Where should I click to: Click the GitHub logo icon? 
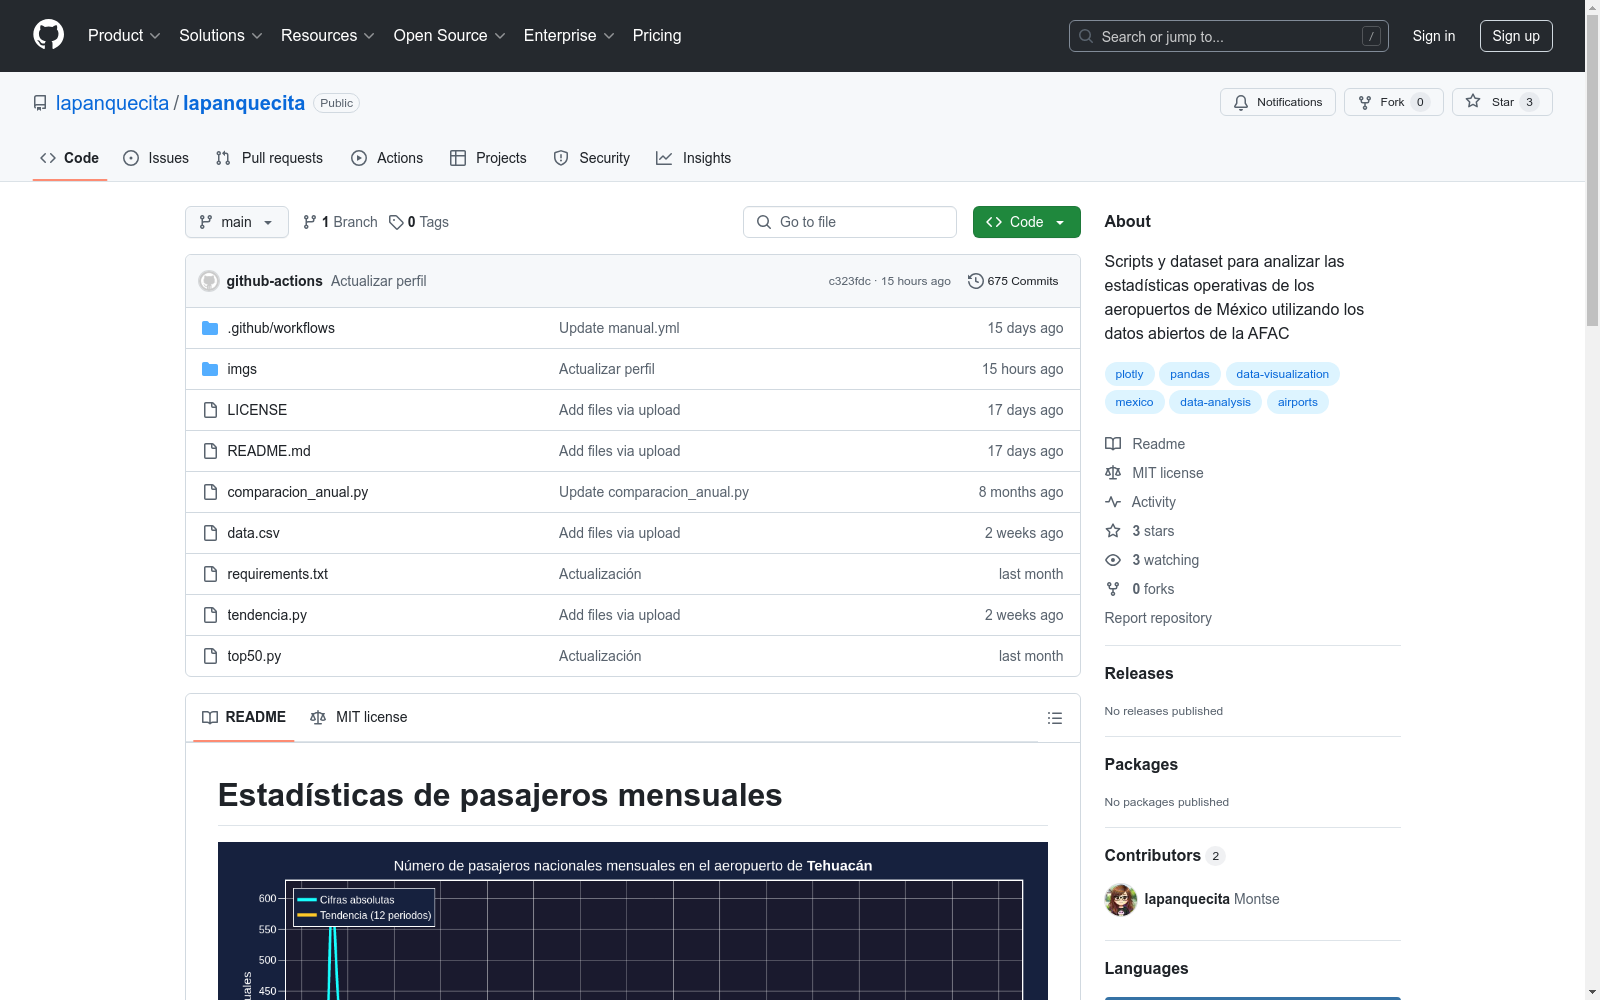[x=48, y=35]
